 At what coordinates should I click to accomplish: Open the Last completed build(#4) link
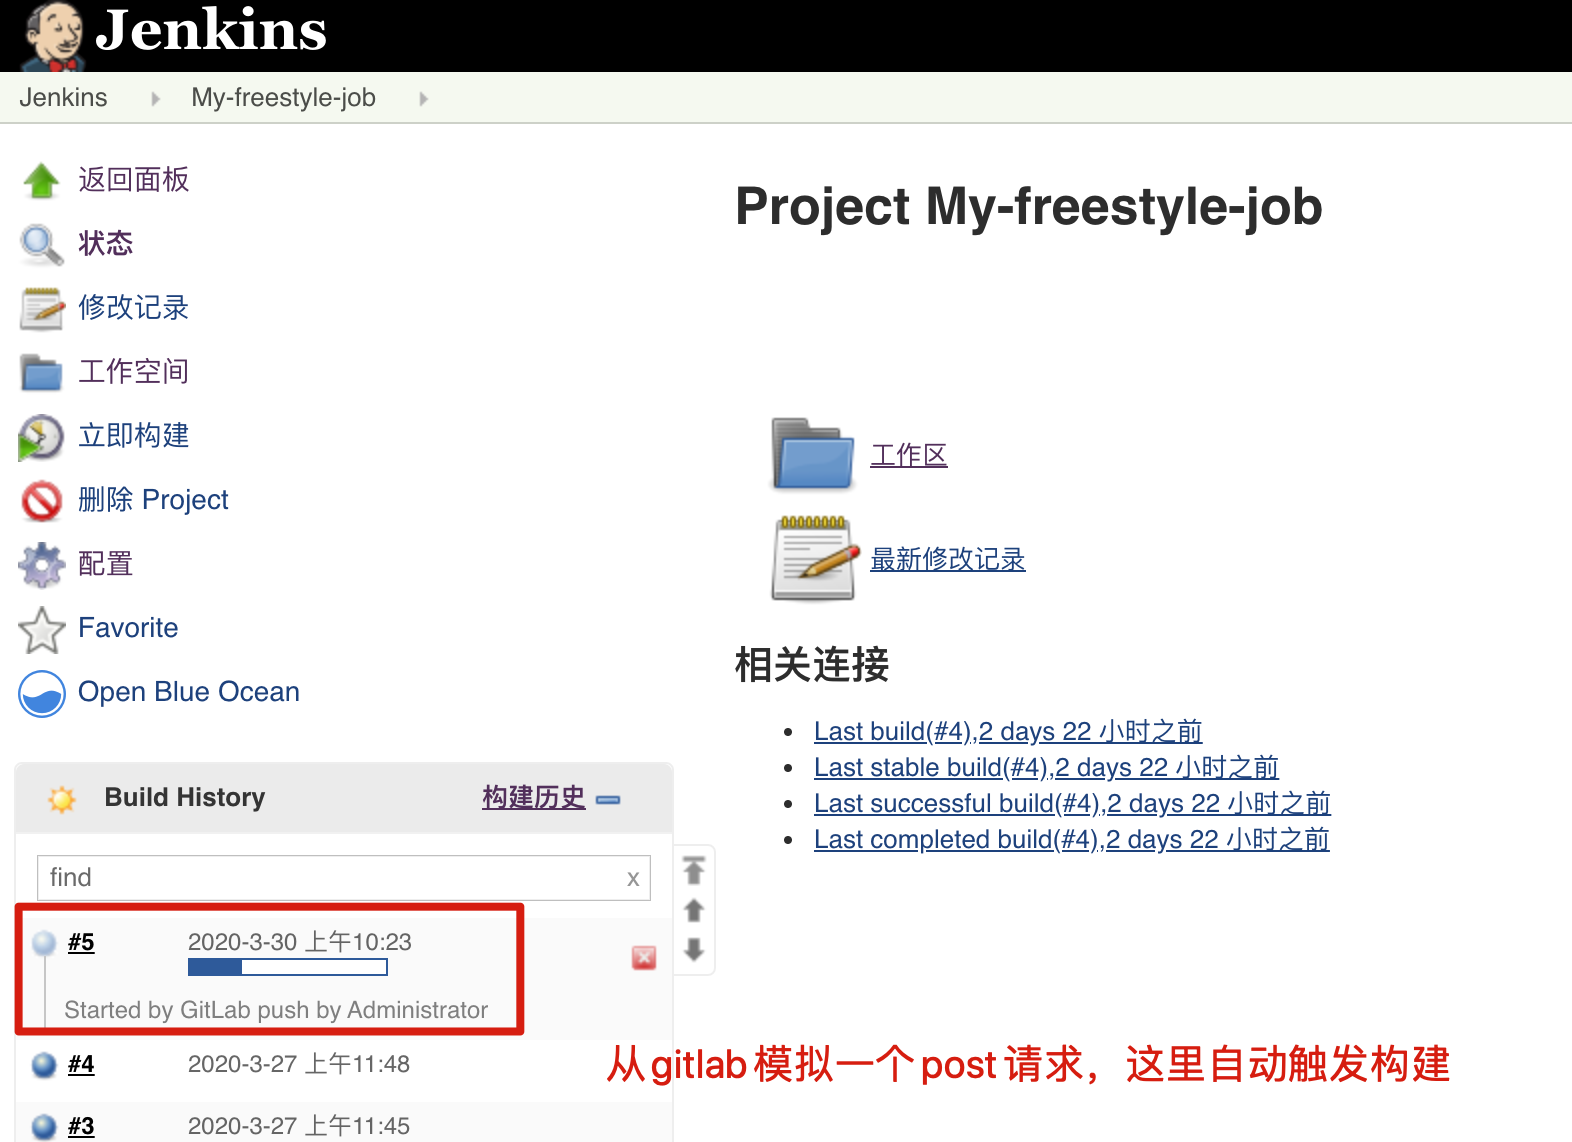pyautogui.click(x=1072, y=840)
